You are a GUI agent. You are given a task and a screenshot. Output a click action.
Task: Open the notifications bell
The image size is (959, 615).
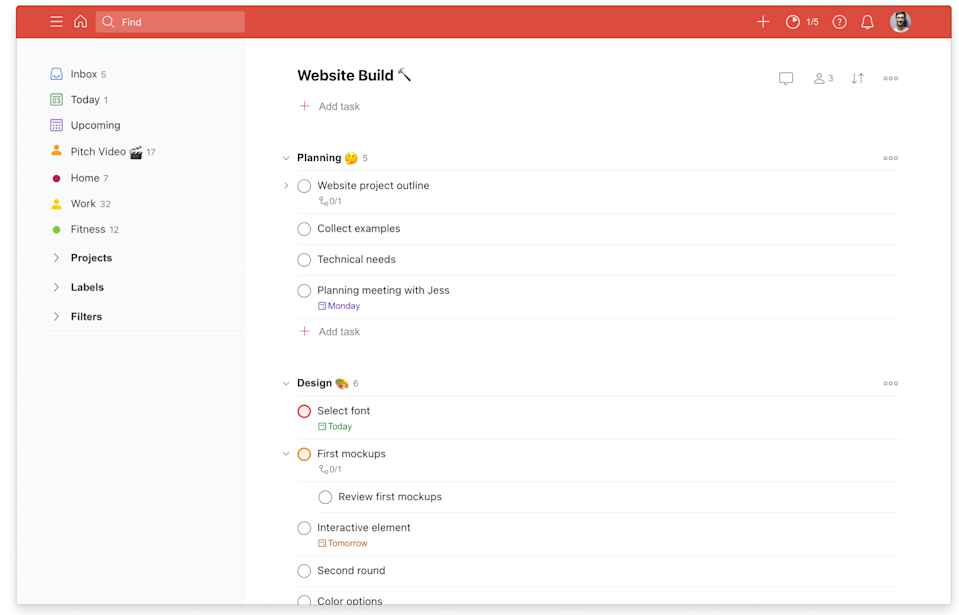click(x=868, y=22)
